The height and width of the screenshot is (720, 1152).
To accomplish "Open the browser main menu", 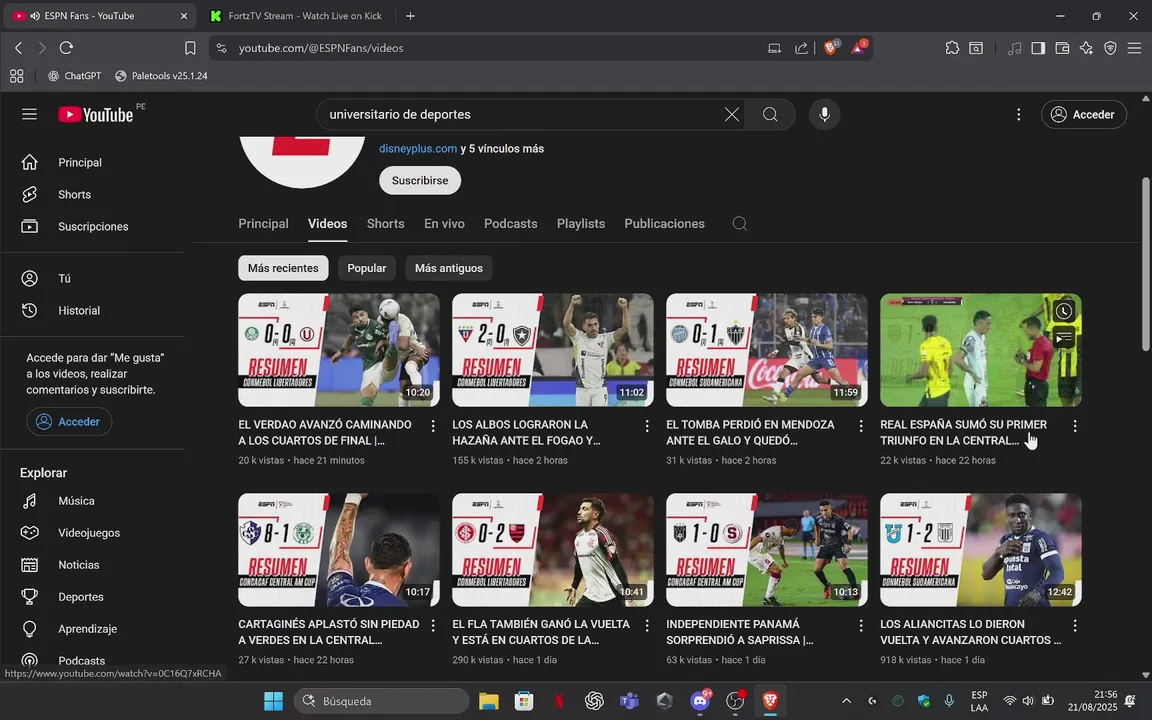I will tap(1134, 48).
